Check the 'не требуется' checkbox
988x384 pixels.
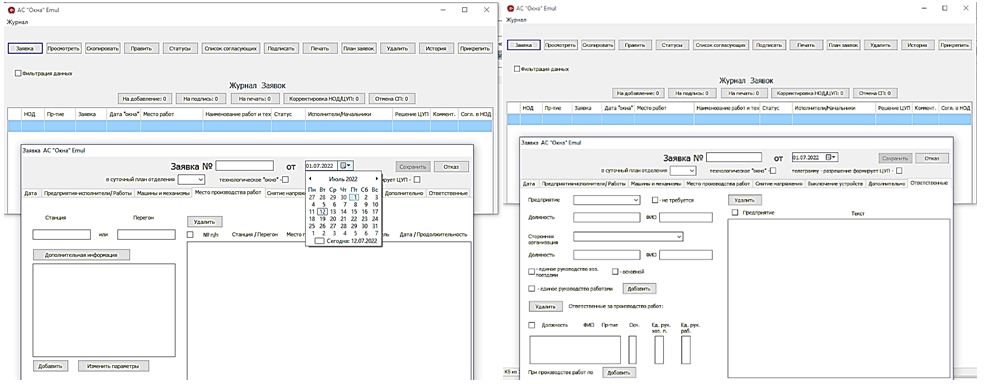pyautogui.click(x=655, y=200)
